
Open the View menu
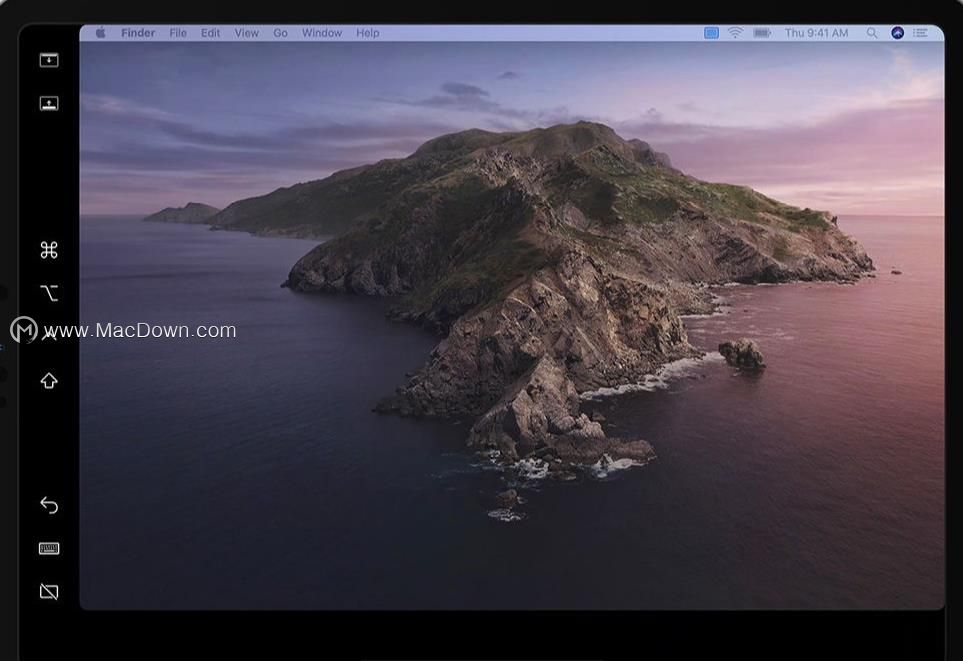(x=246, y=33)
